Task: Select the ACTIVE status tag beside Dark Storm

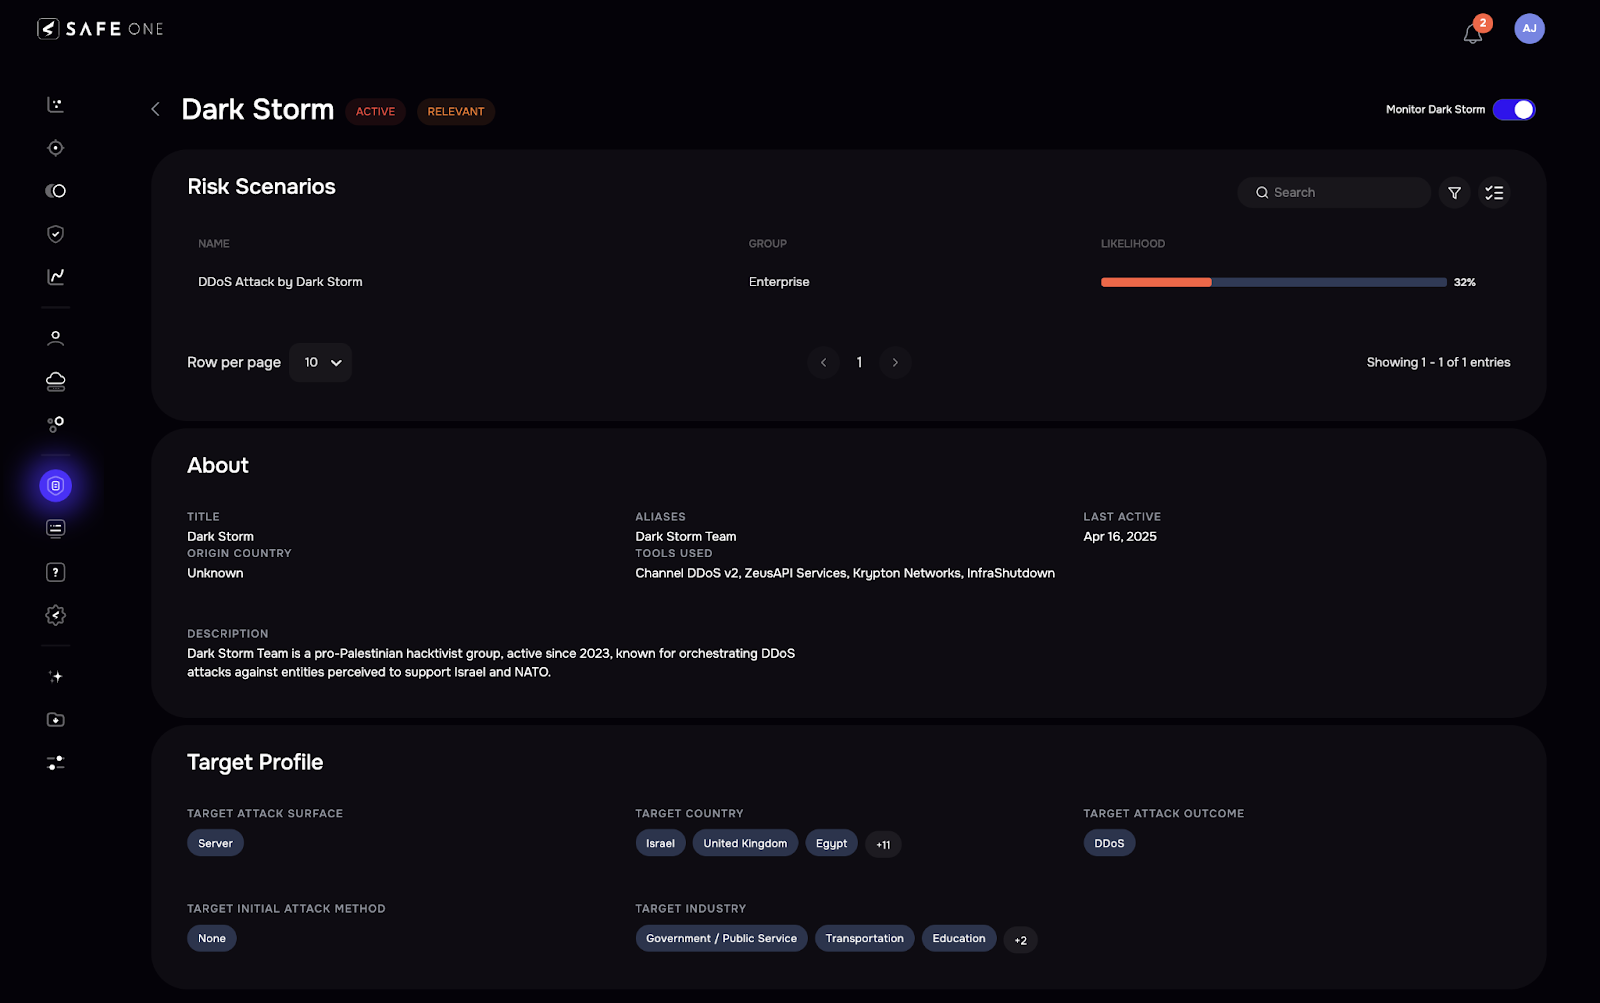Action: point(375,111)
